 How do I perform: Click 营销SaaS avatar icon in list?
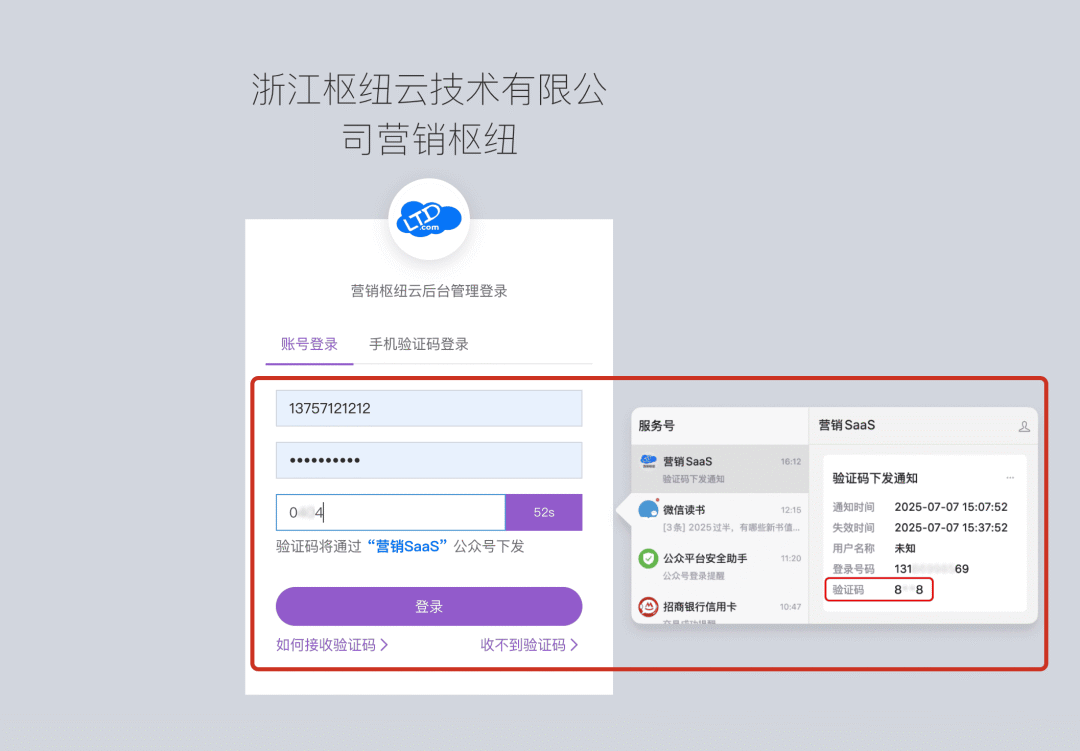[648, 461]
